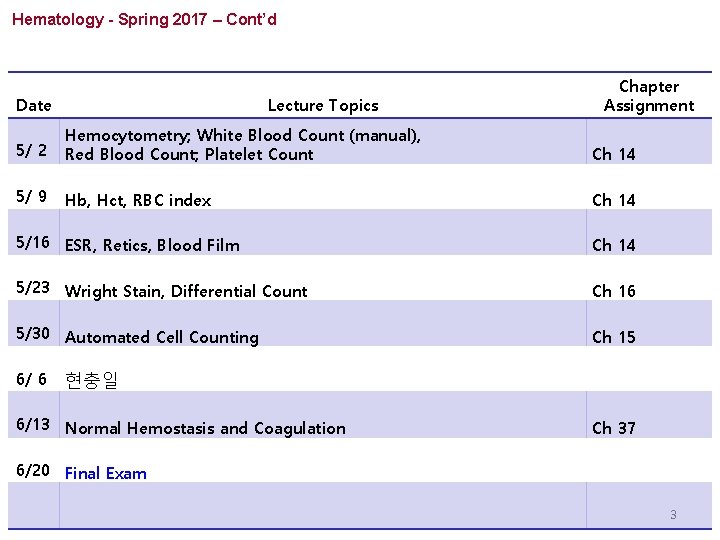
Task: Select the Date column header
Action: click(x=34, y=106)
